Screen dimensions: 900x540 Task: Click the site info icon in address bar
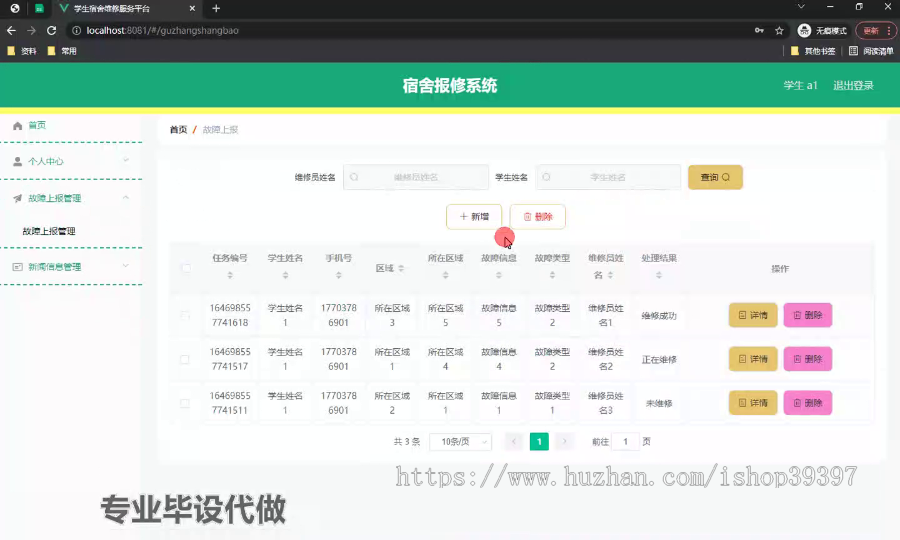tap(76, 30)
